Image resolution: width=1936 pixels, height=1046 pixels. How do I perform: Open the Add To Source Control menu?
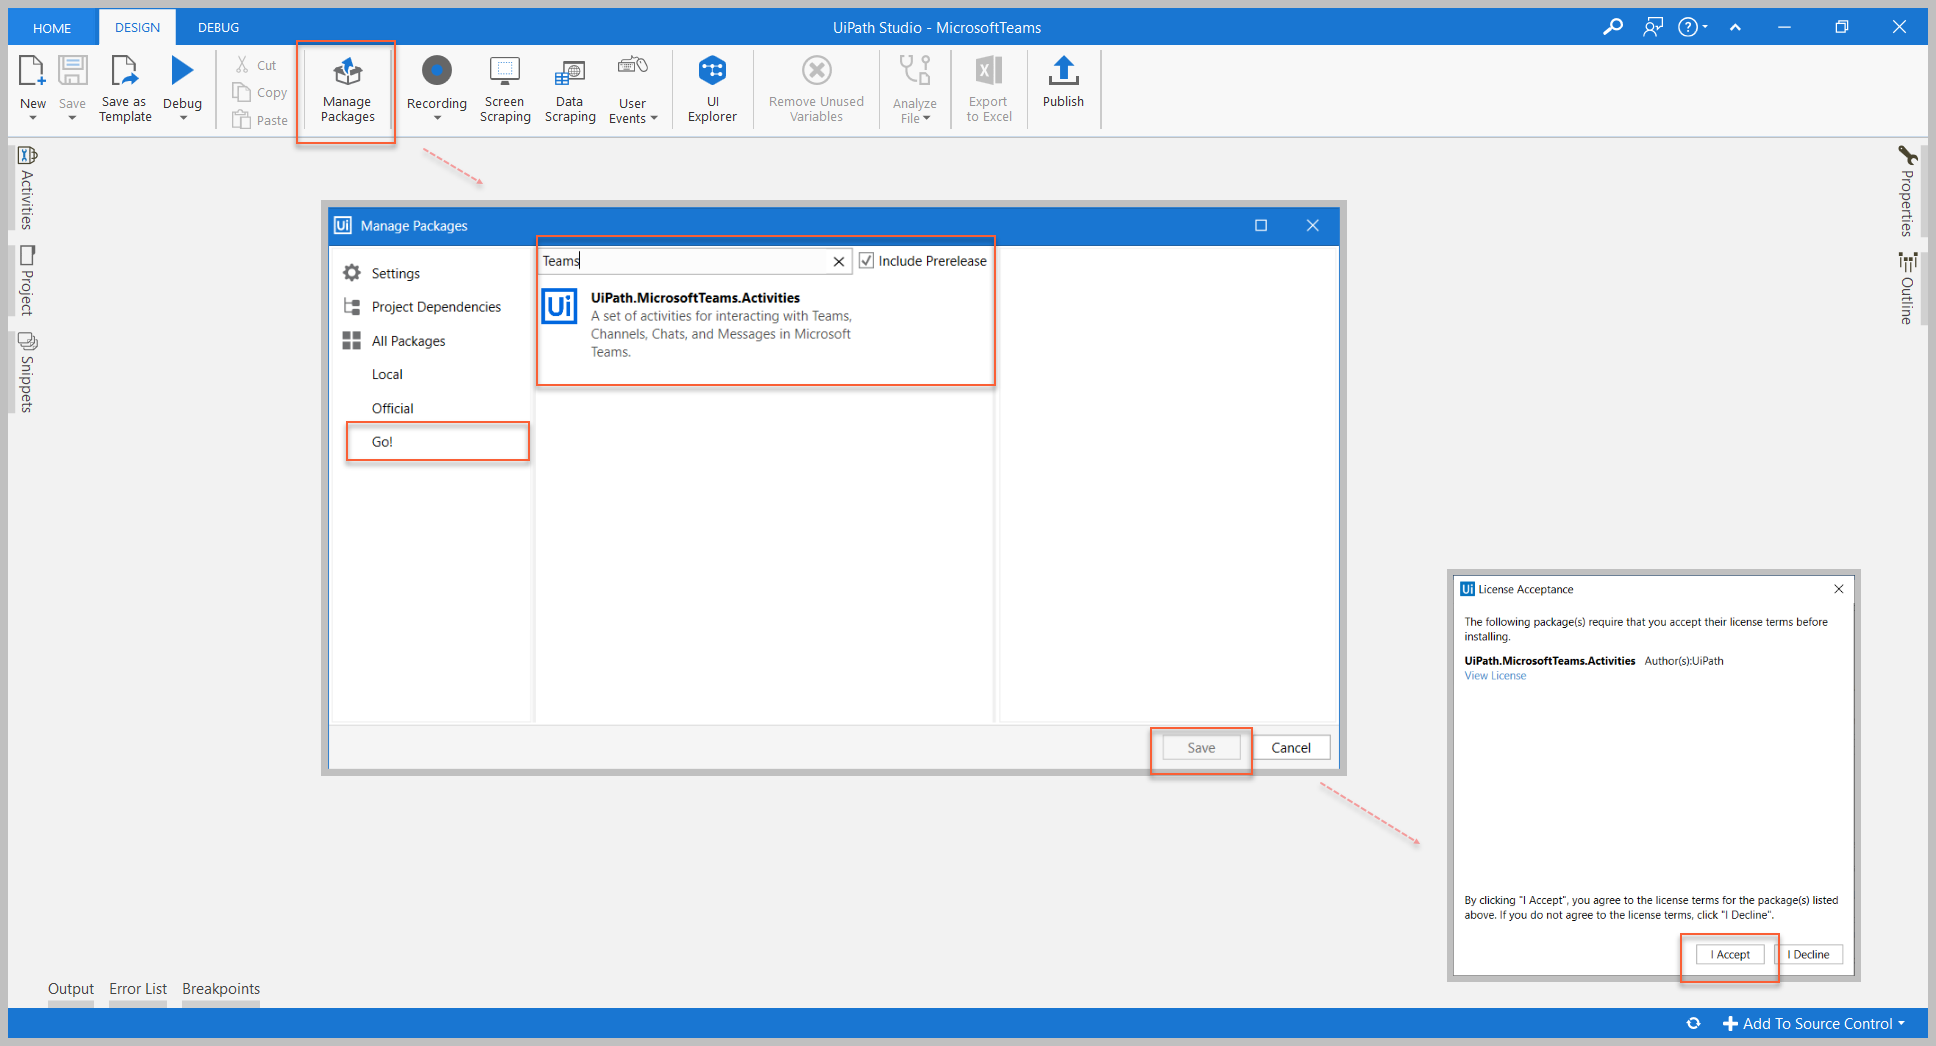point(1814,1023)
